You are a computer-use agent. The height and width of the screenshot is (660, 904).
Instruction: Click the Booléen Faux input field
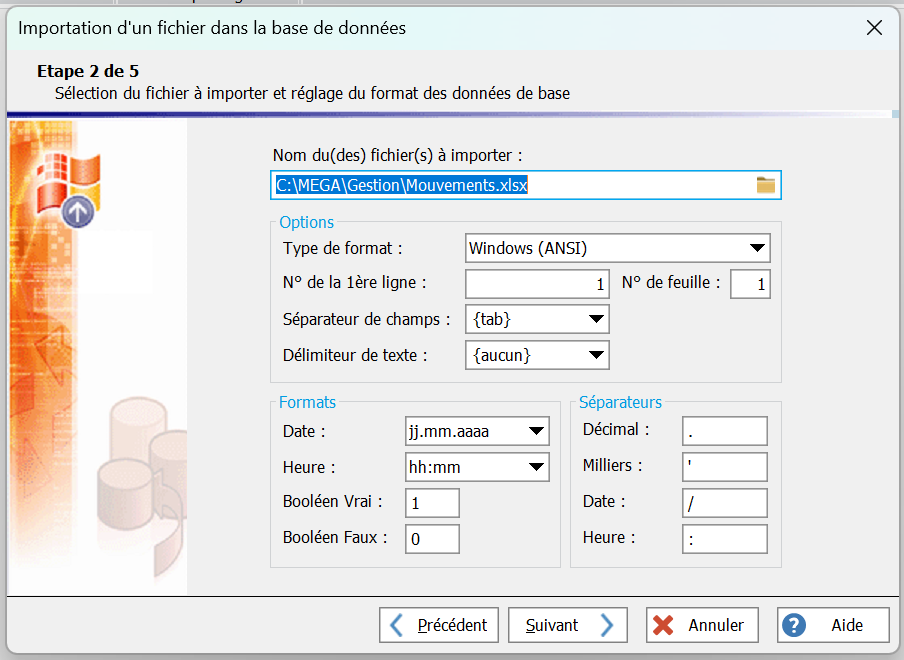tap(432, 539)
